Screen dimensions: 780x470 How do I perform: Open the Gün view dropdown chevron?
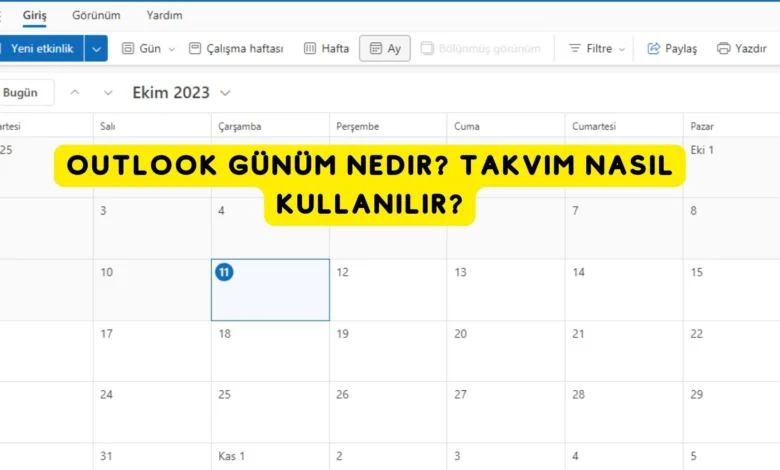pyautogui.click(x=171, y=48)
